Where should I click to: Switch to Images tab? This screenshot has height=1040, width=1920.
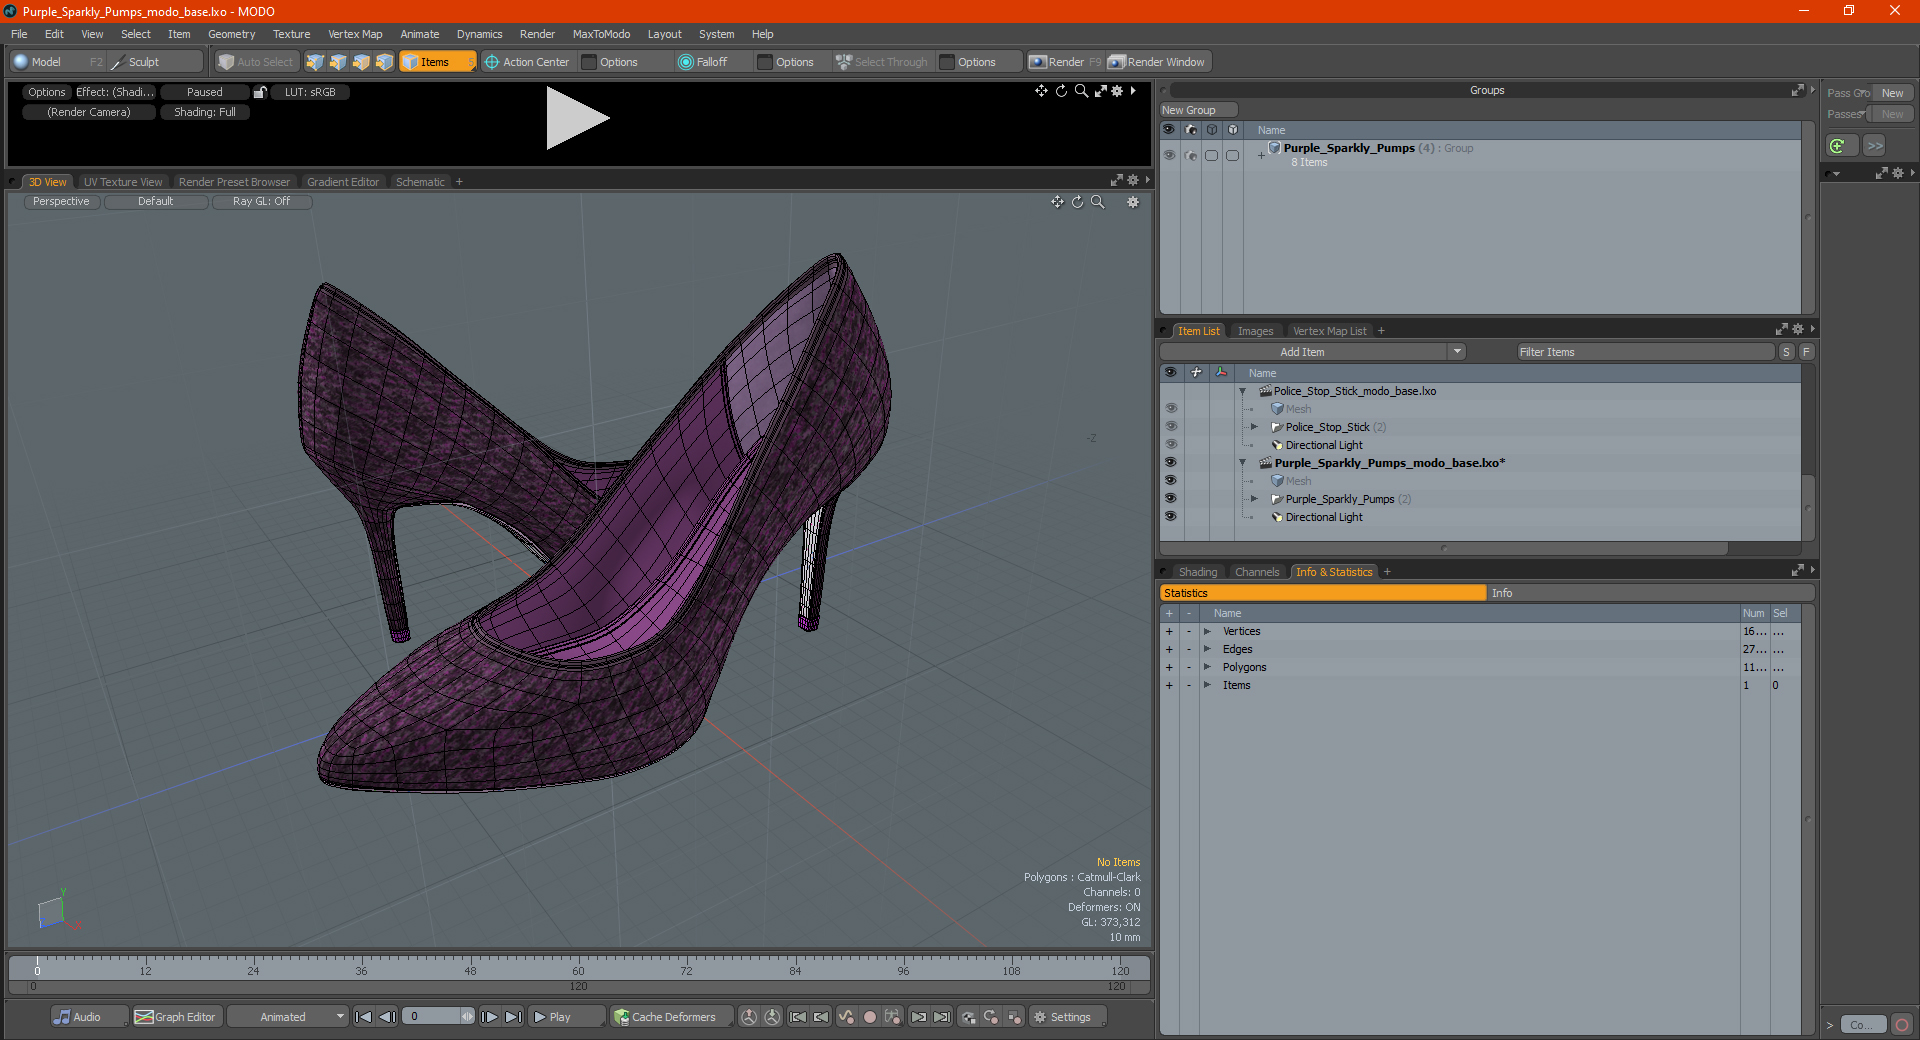click(x=1255, y=331)
